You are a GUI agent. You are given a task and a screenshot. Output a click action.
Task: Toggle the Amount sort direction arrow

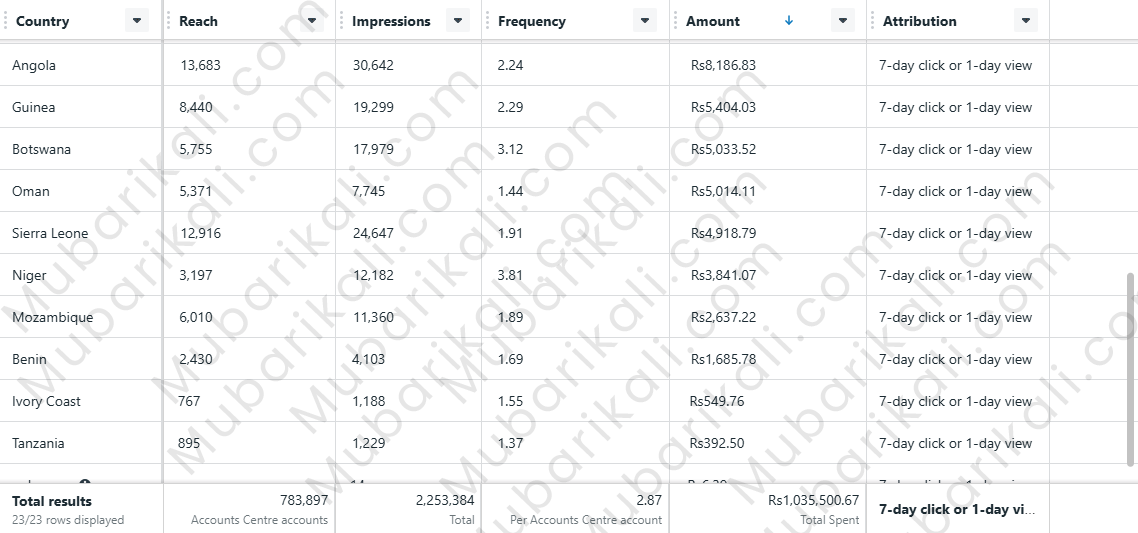click(789, 21)
